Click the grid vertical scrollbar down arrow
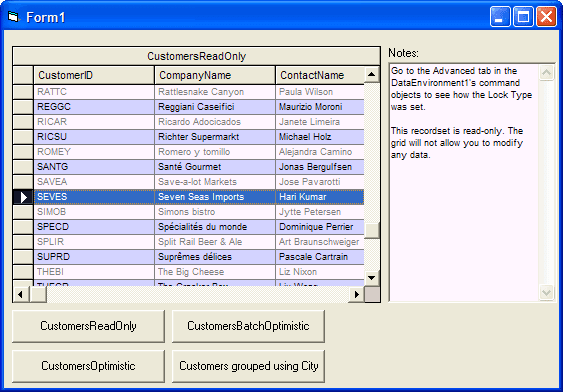The image size is (563, 392). coord(372,278)
